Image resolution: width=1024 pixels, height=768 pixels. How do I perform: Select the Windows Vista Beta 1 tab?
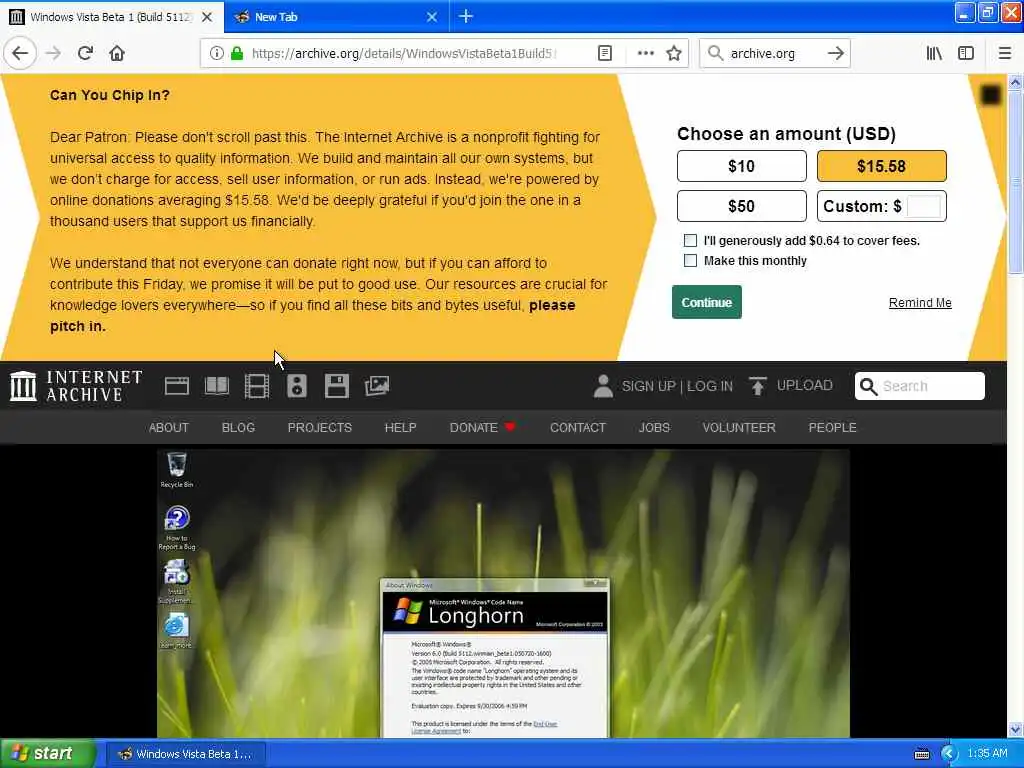click(x=112, y=17)
